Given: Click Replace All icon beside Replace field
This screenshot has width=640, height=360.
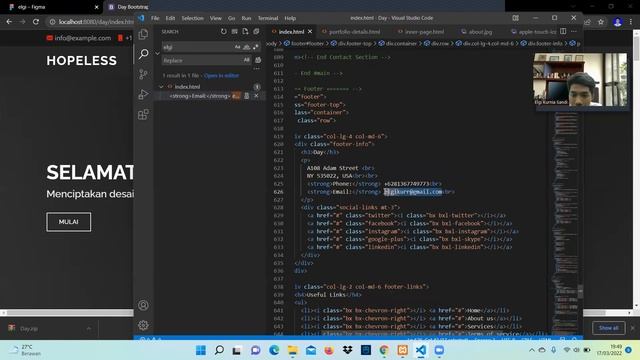Looking at the screenshot, I should pos(258,60).
